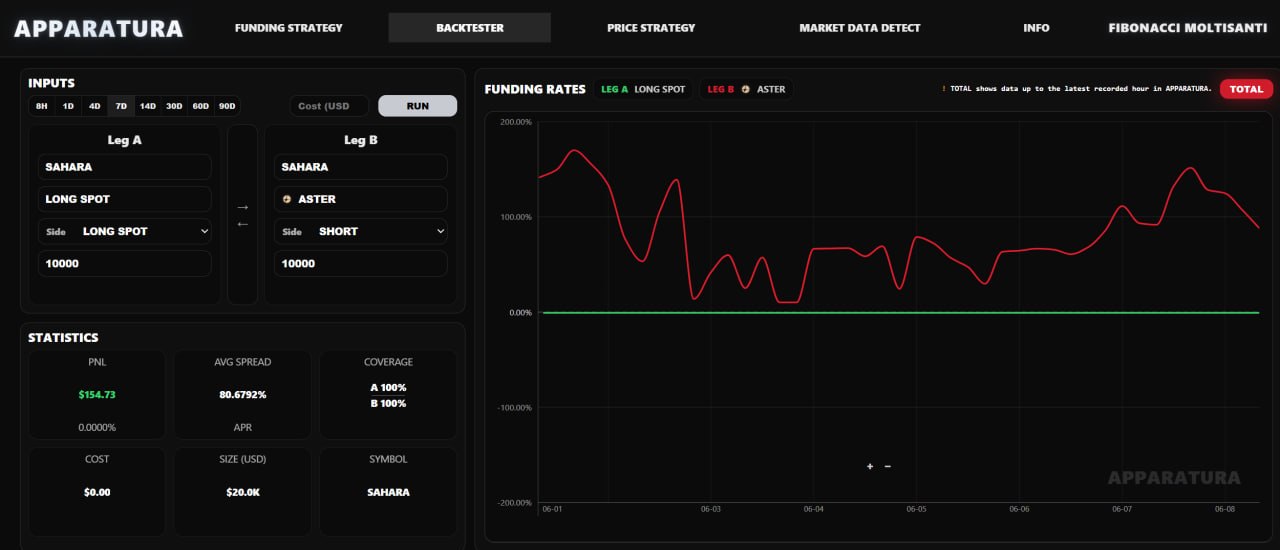Click the zoom out minus icon on chart
This screenshot has width=1280, height=550.
(887, 466)
